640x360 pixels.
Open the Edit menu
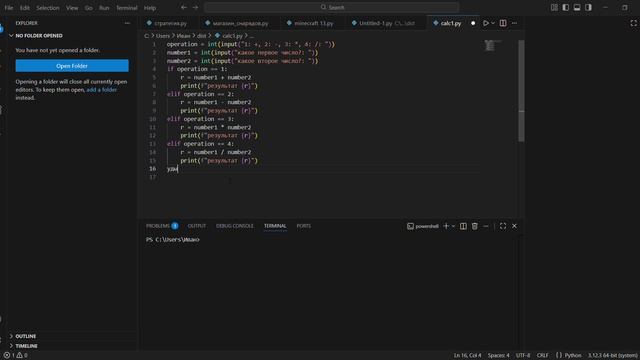click(24, 8)
